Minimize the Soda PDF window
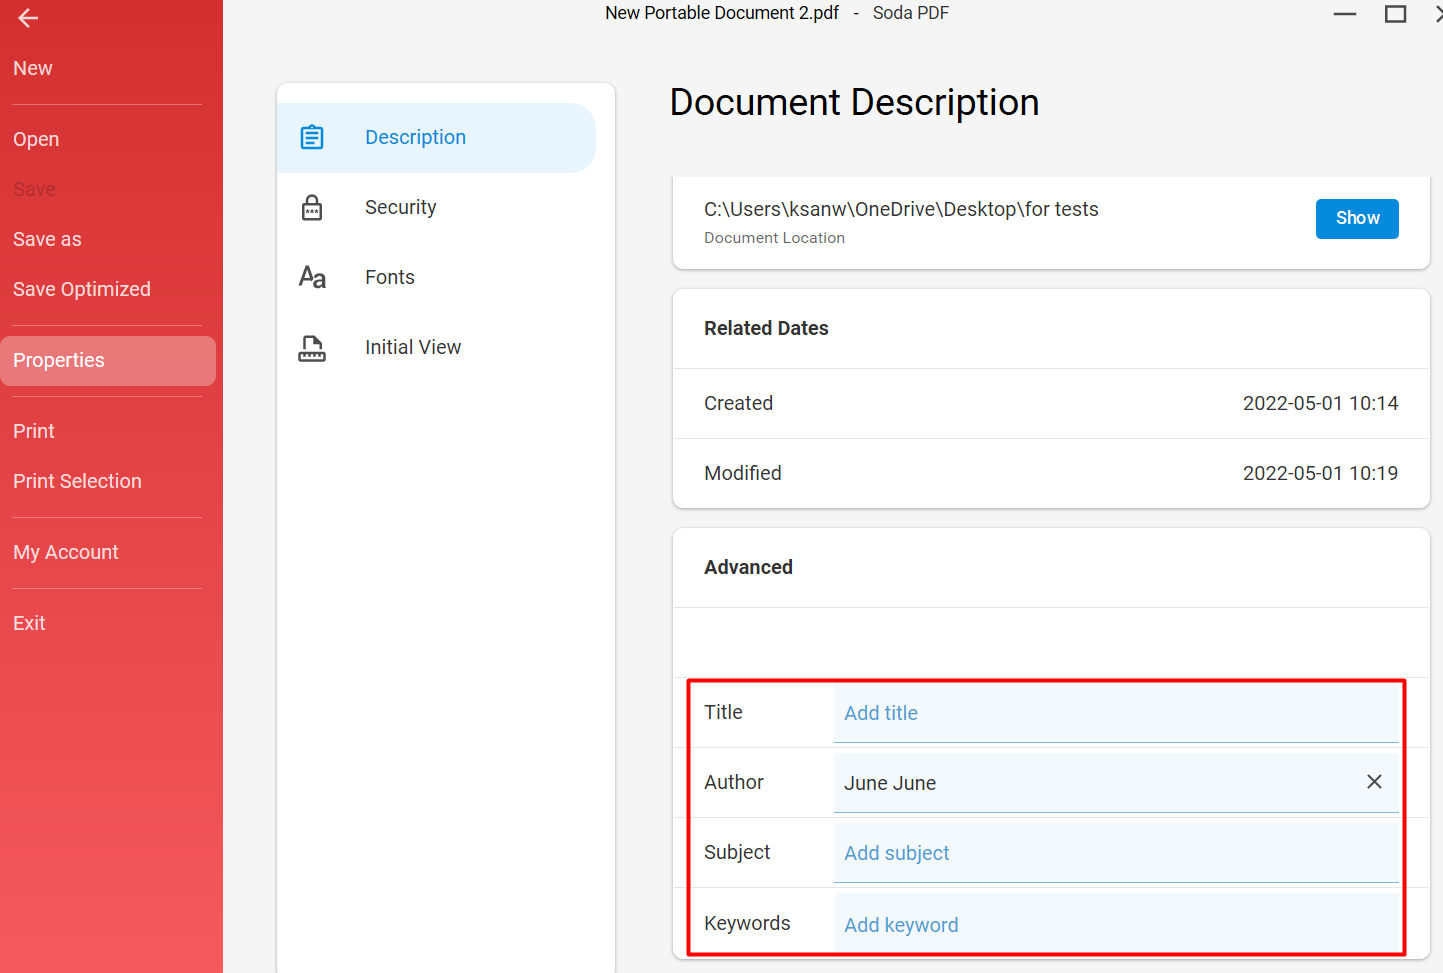 pyautogui.click(x=1345, y=14)
